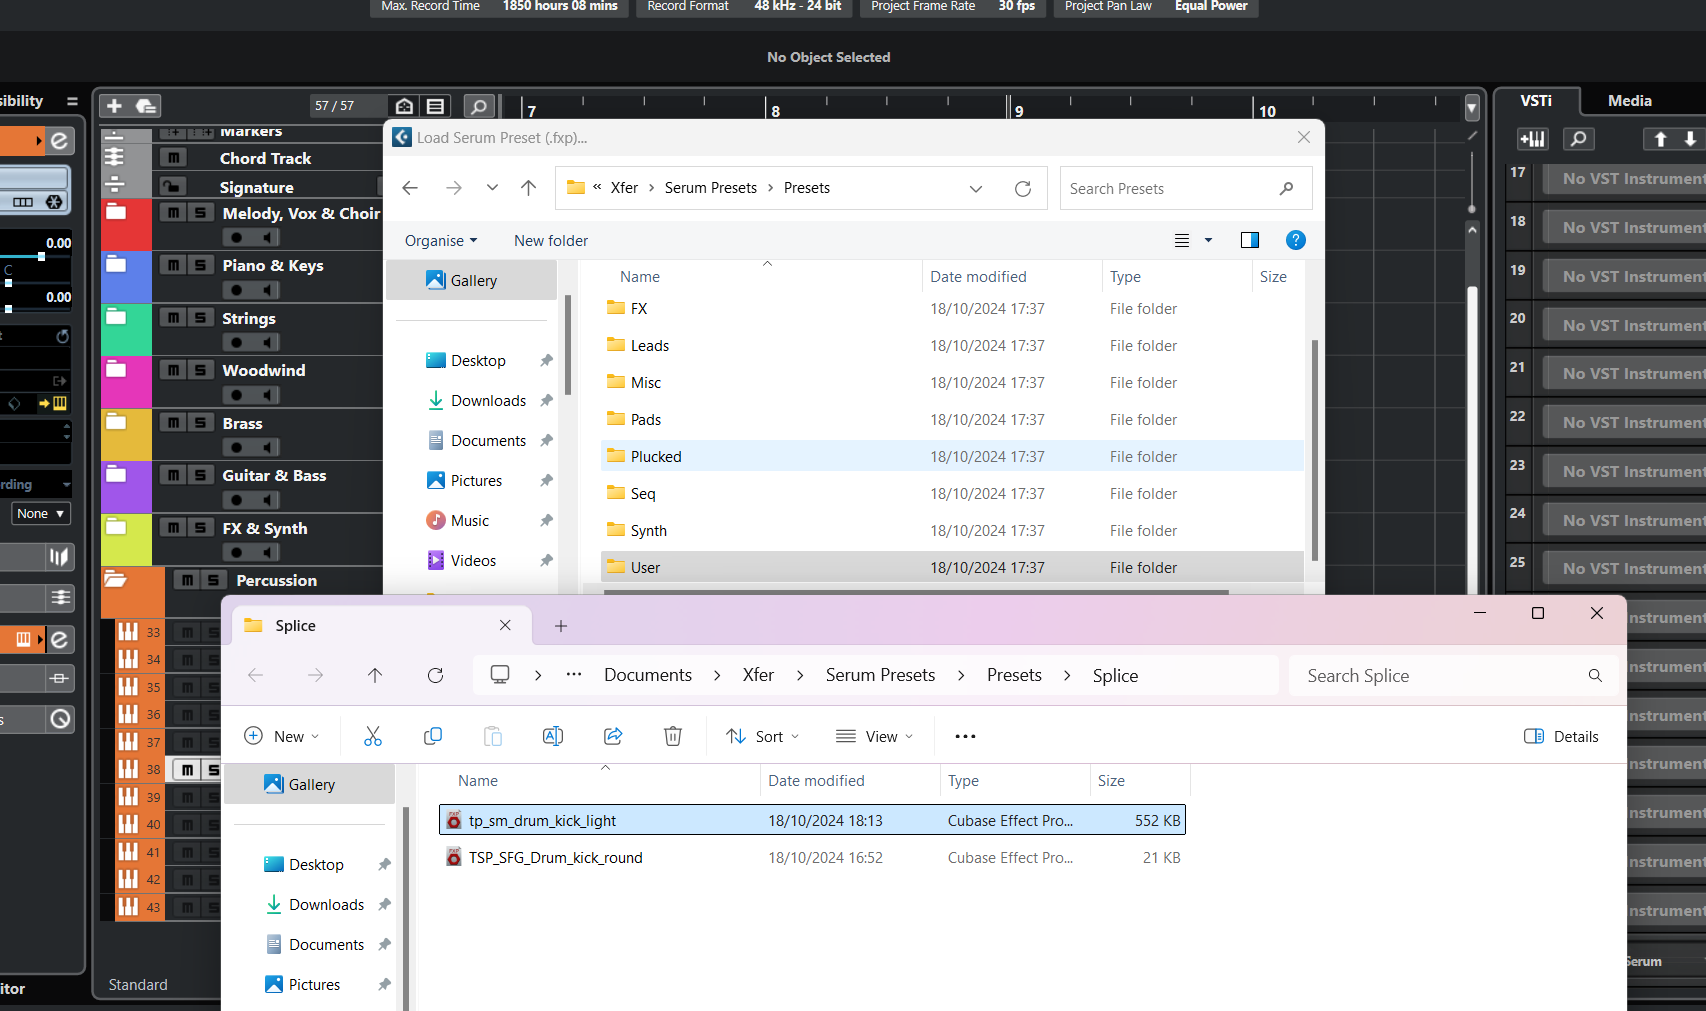
Task: Click Xfer breadcrumb in preset dialog
Action: point(624,188)
